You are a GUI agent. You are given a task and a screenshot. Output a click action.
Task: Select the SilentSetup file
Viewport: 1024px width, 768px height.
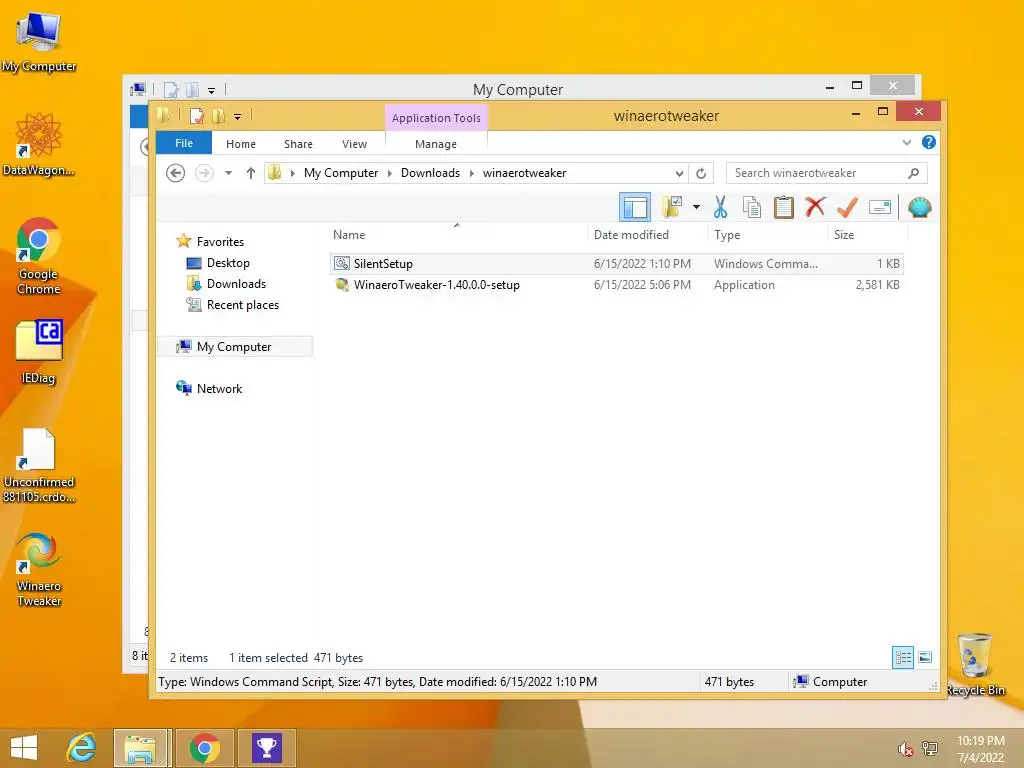(617, 264)
